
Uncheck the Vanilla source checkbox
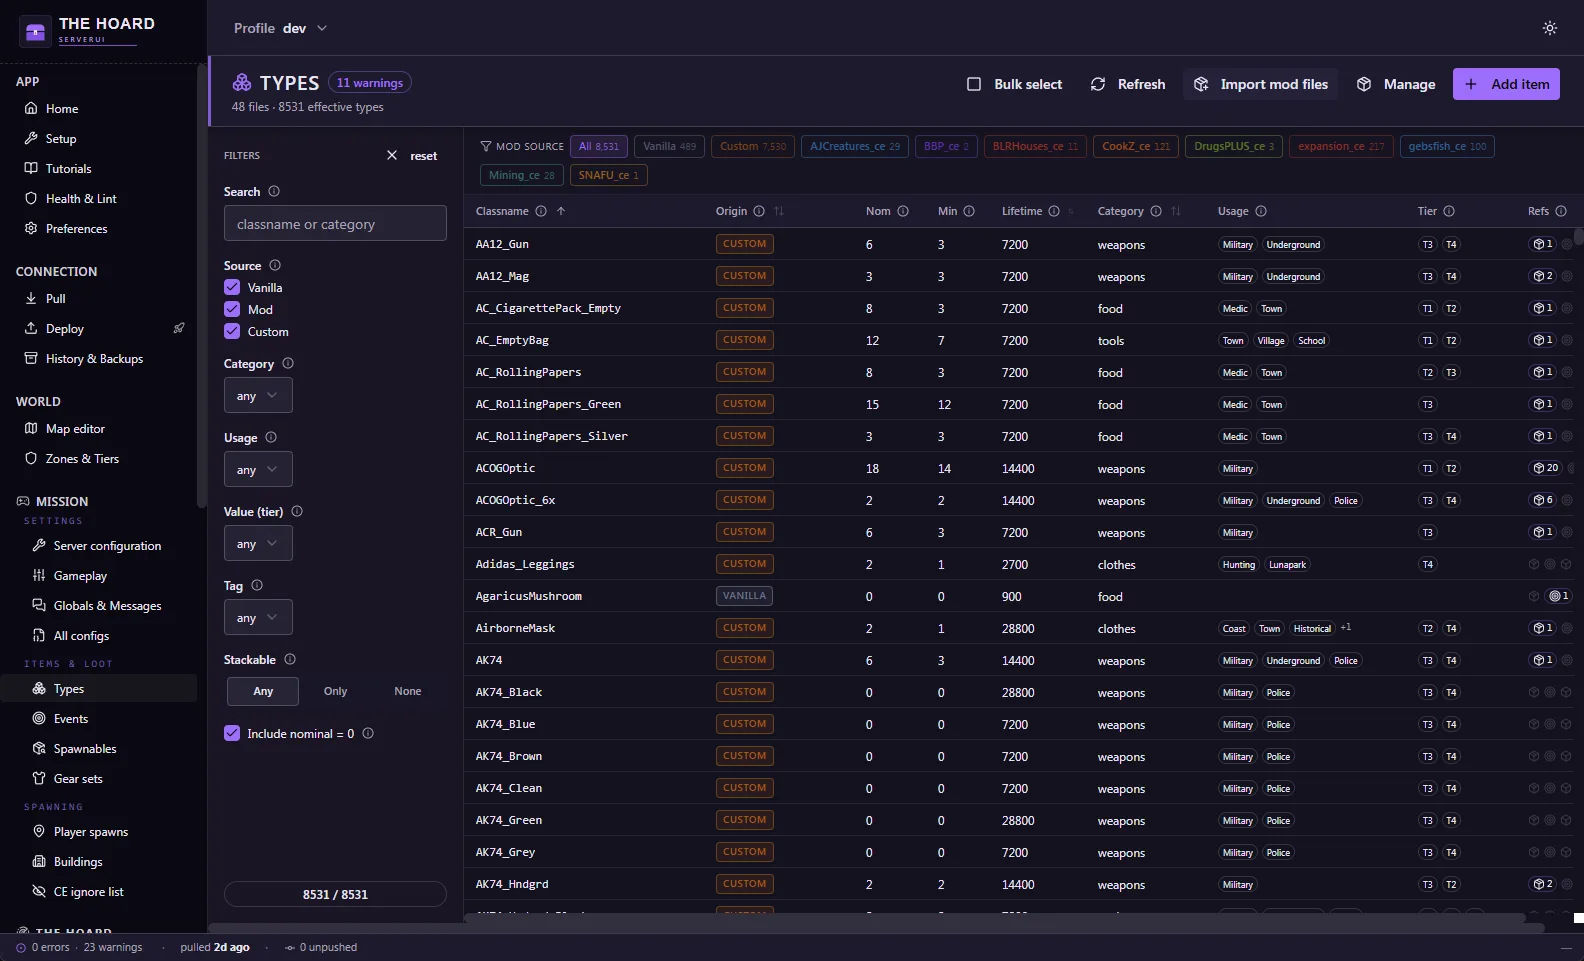point(232,287)
